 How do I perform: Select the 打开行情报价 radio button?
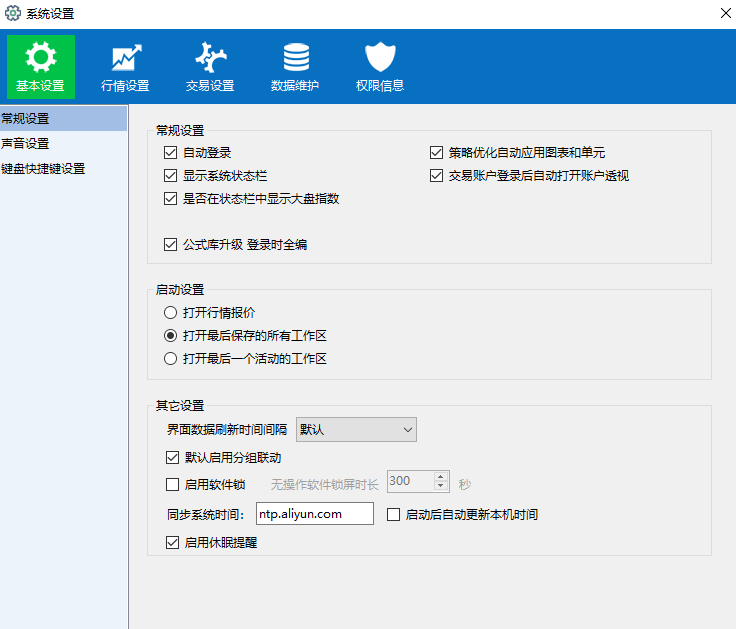point(171,313)
